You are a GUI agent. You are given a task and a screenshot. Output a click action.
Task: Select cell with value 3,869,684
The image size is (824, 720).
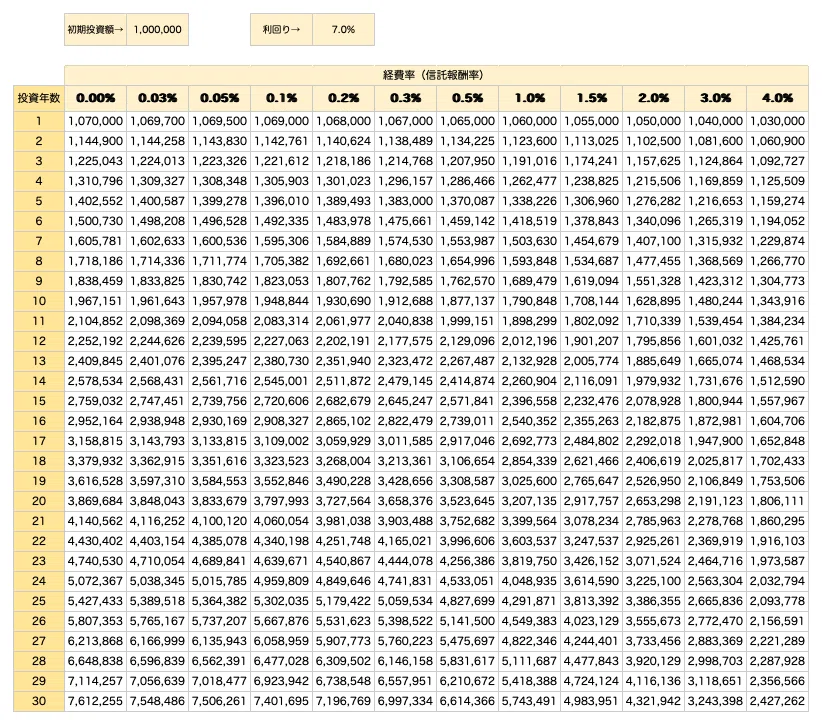(x=95, y=501)
